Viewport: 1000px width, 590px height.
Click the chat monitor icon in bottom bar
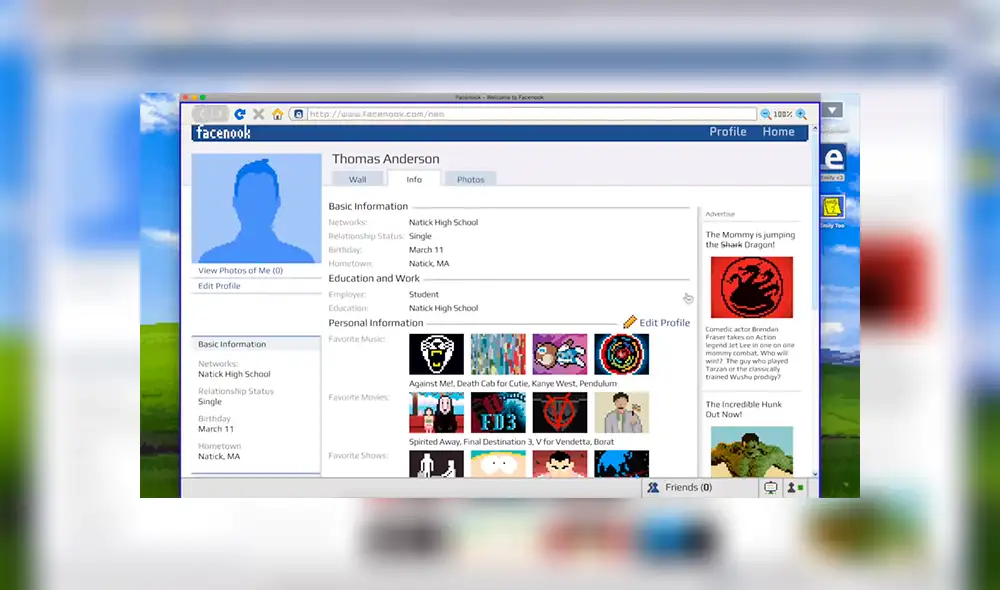tap(770, 487)
